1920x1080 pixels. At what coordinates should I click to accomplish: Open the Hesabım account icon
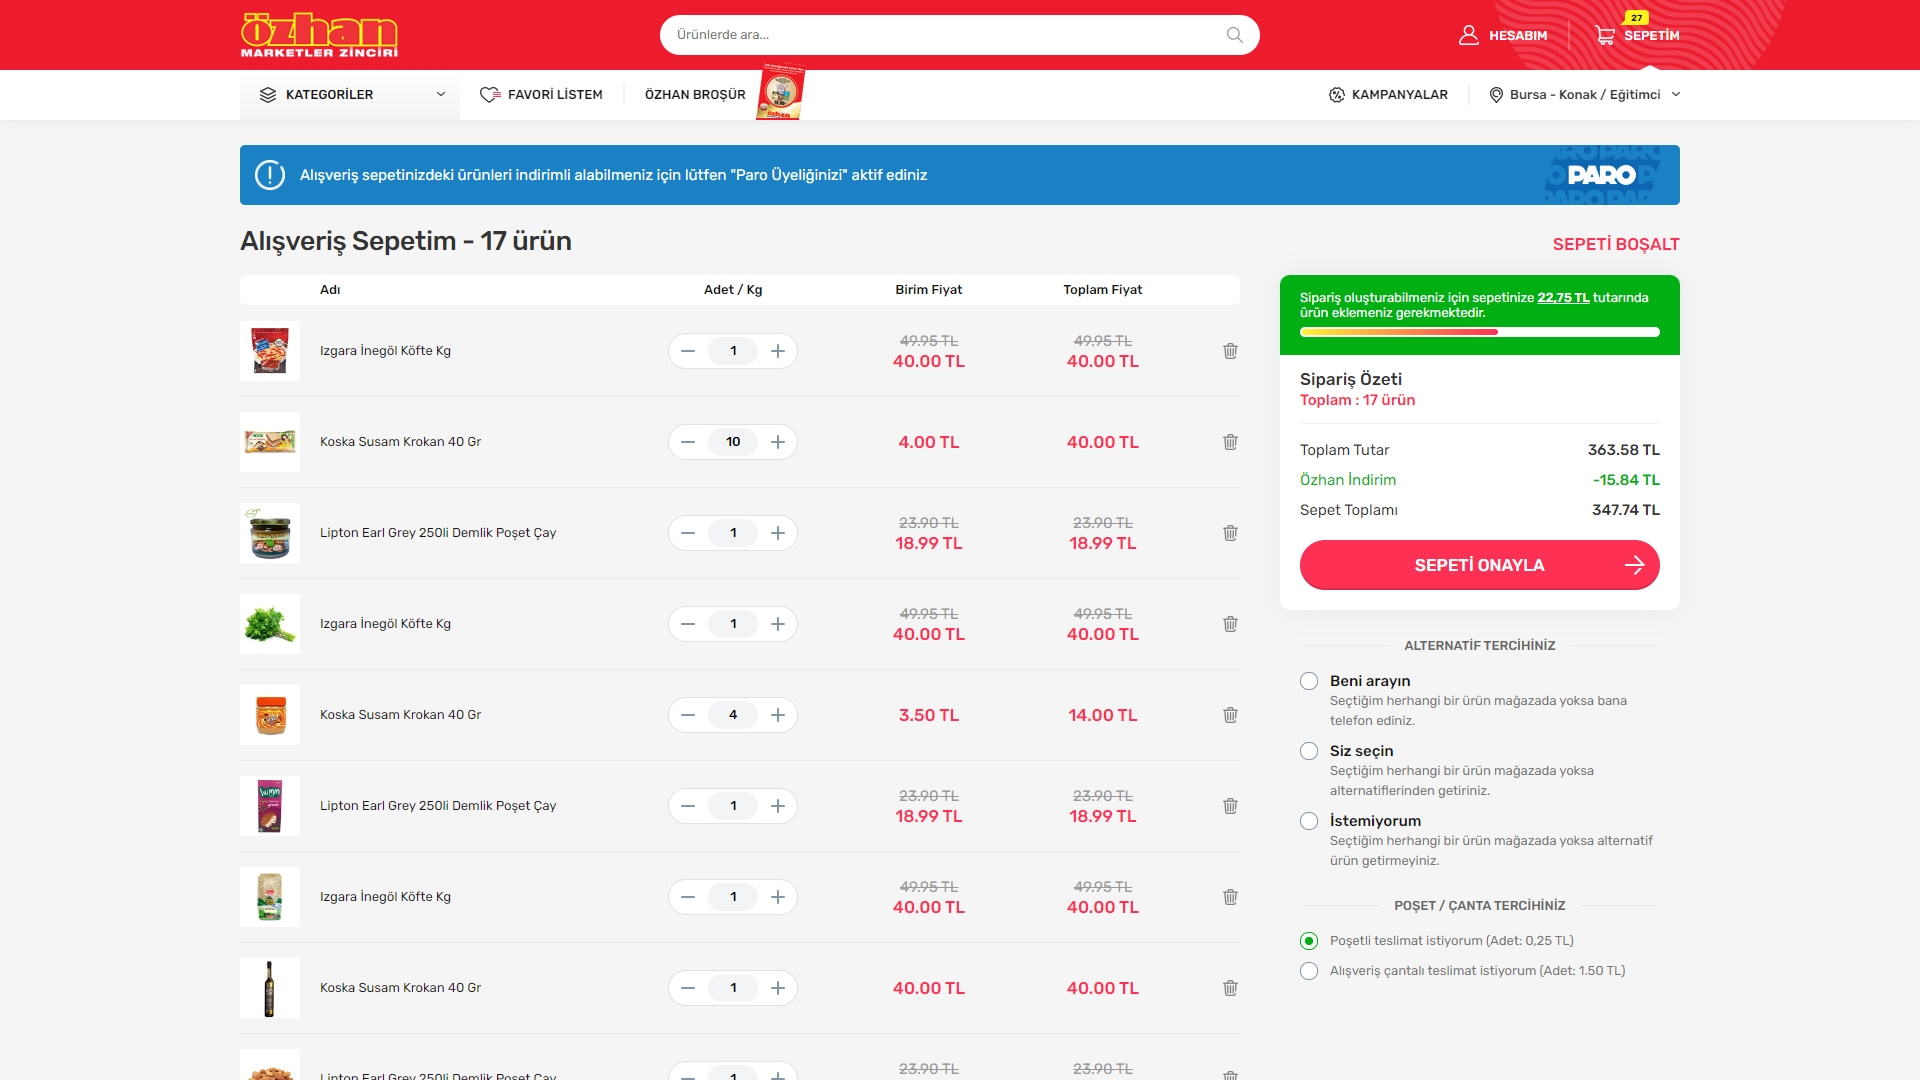(x=1468, y=35)
